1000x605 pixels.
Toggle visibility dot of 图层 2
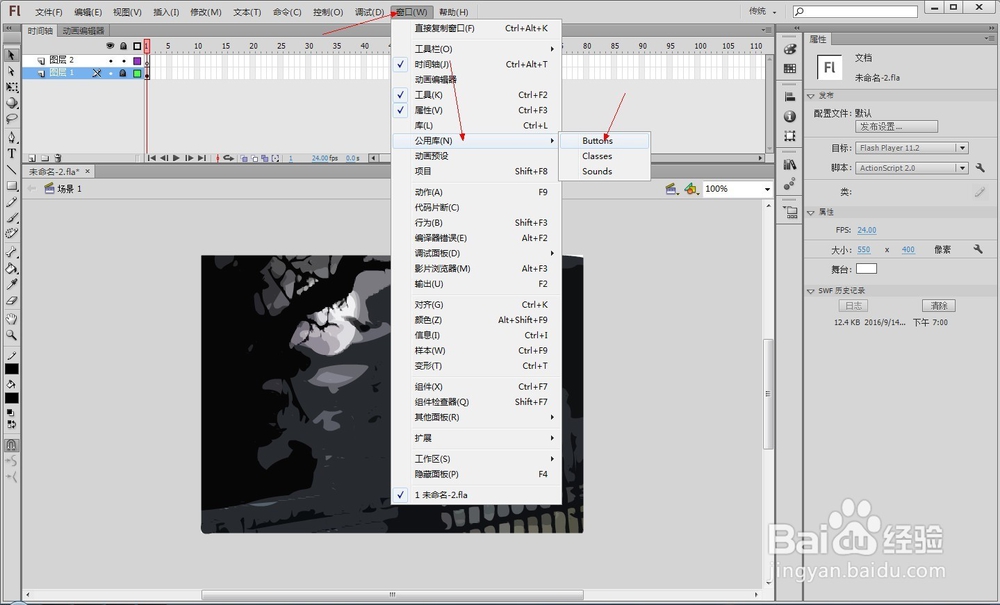[x=110, y=61]
